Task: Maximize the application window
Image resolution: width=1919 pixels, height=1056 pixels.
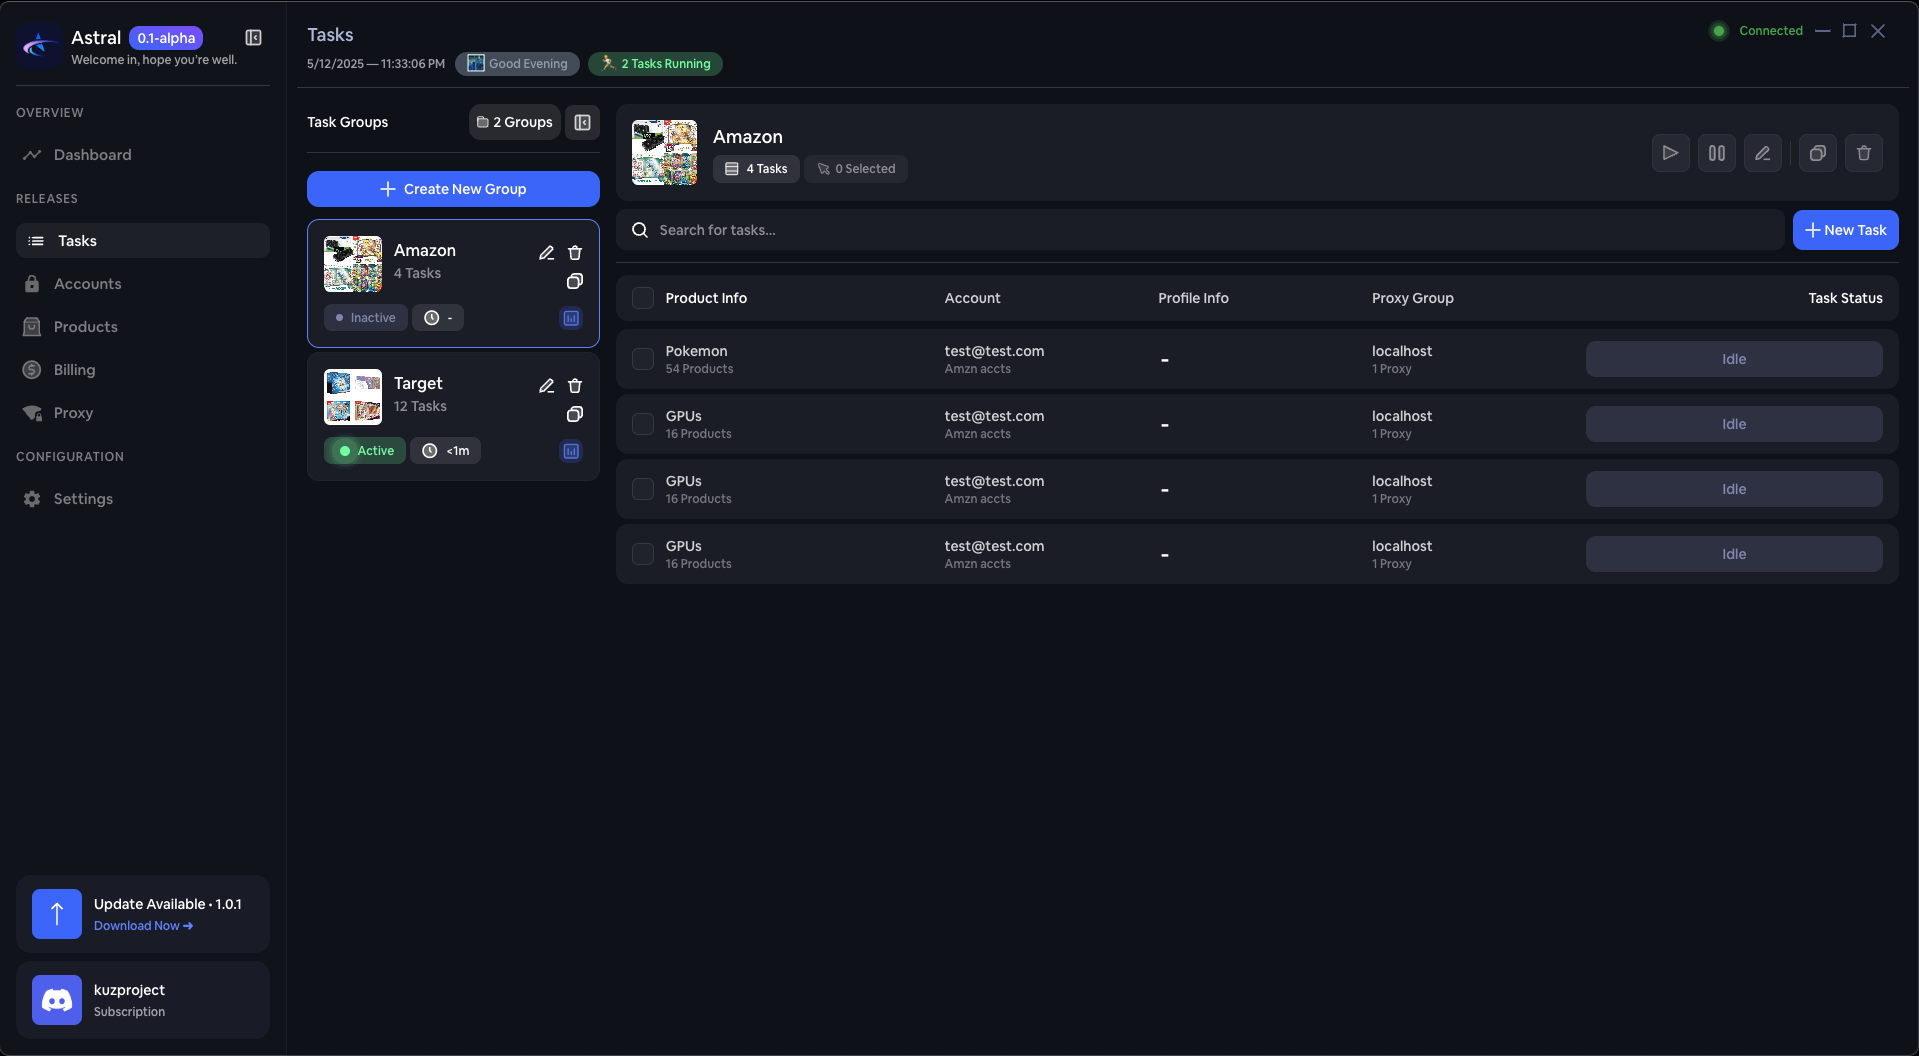Action: (x=1850, y=31)
